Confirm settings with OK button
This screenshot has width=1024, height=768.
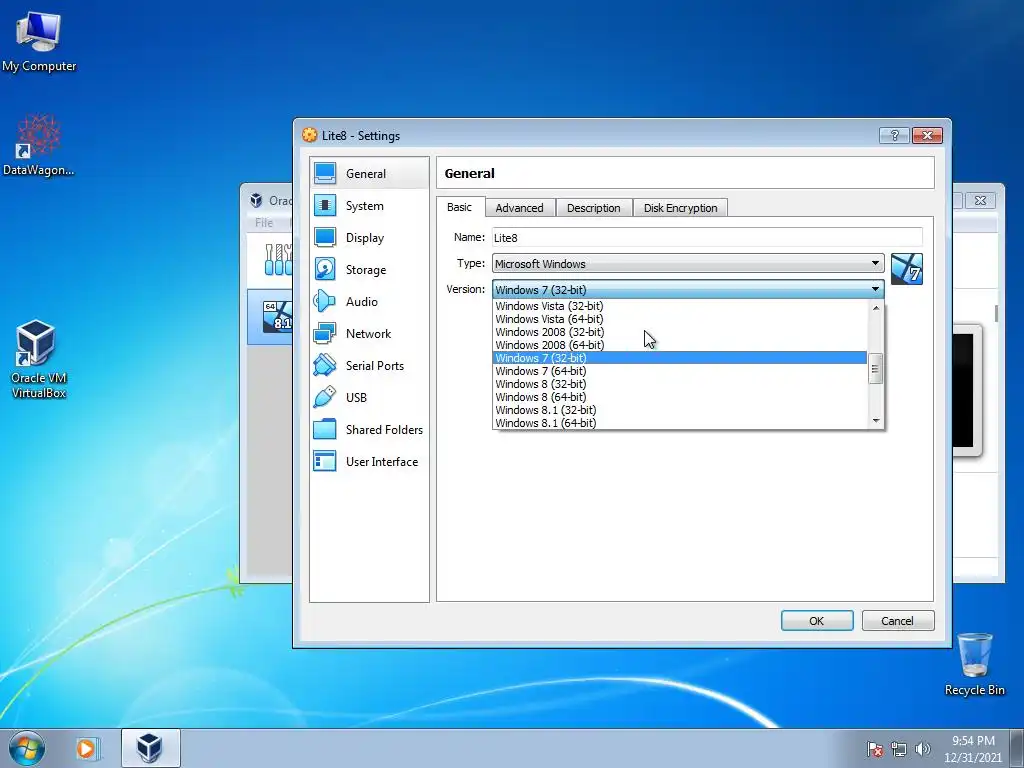(817, 620)
